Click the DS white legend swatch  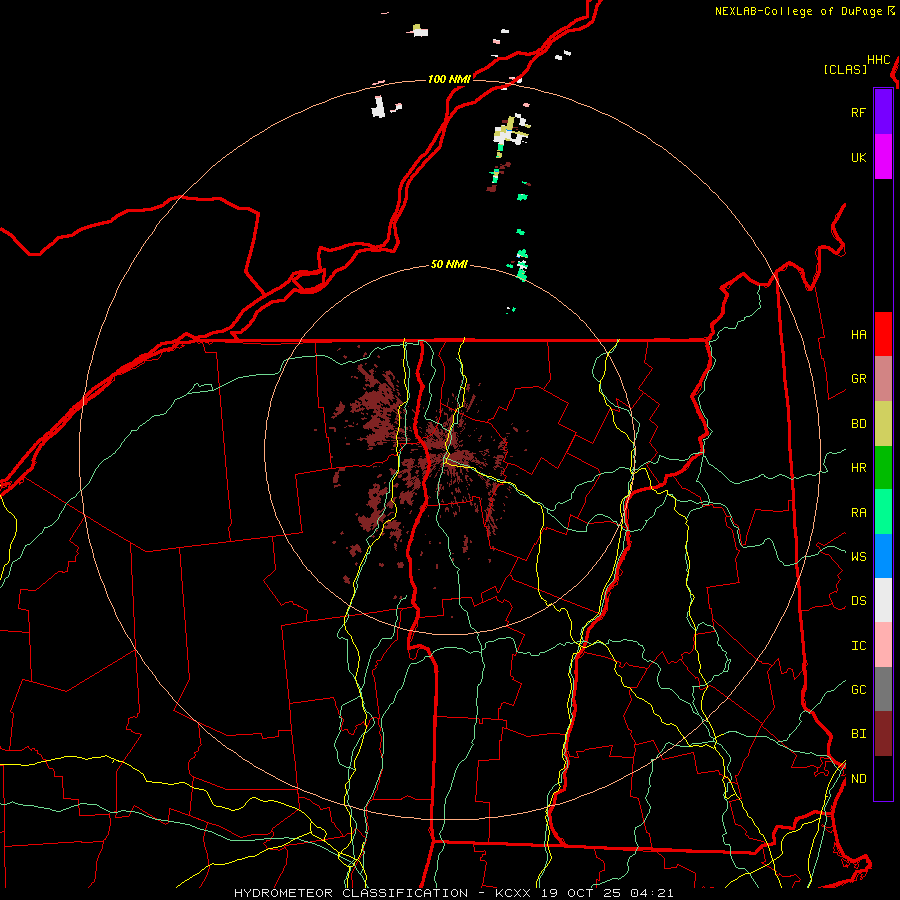coord(883,600)
